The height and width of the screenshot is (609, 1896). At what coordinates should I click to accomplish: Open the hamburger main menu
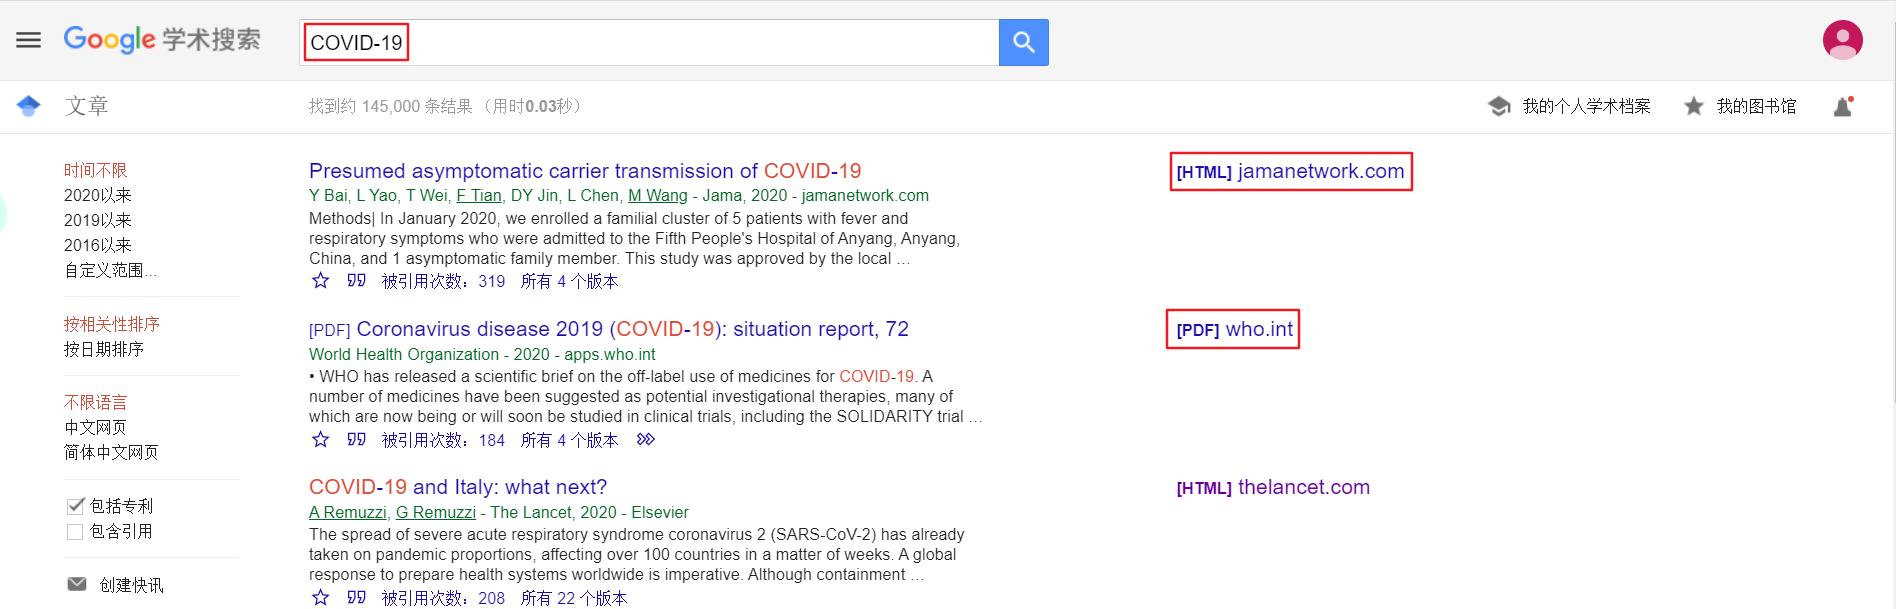[x=29, y=41]
